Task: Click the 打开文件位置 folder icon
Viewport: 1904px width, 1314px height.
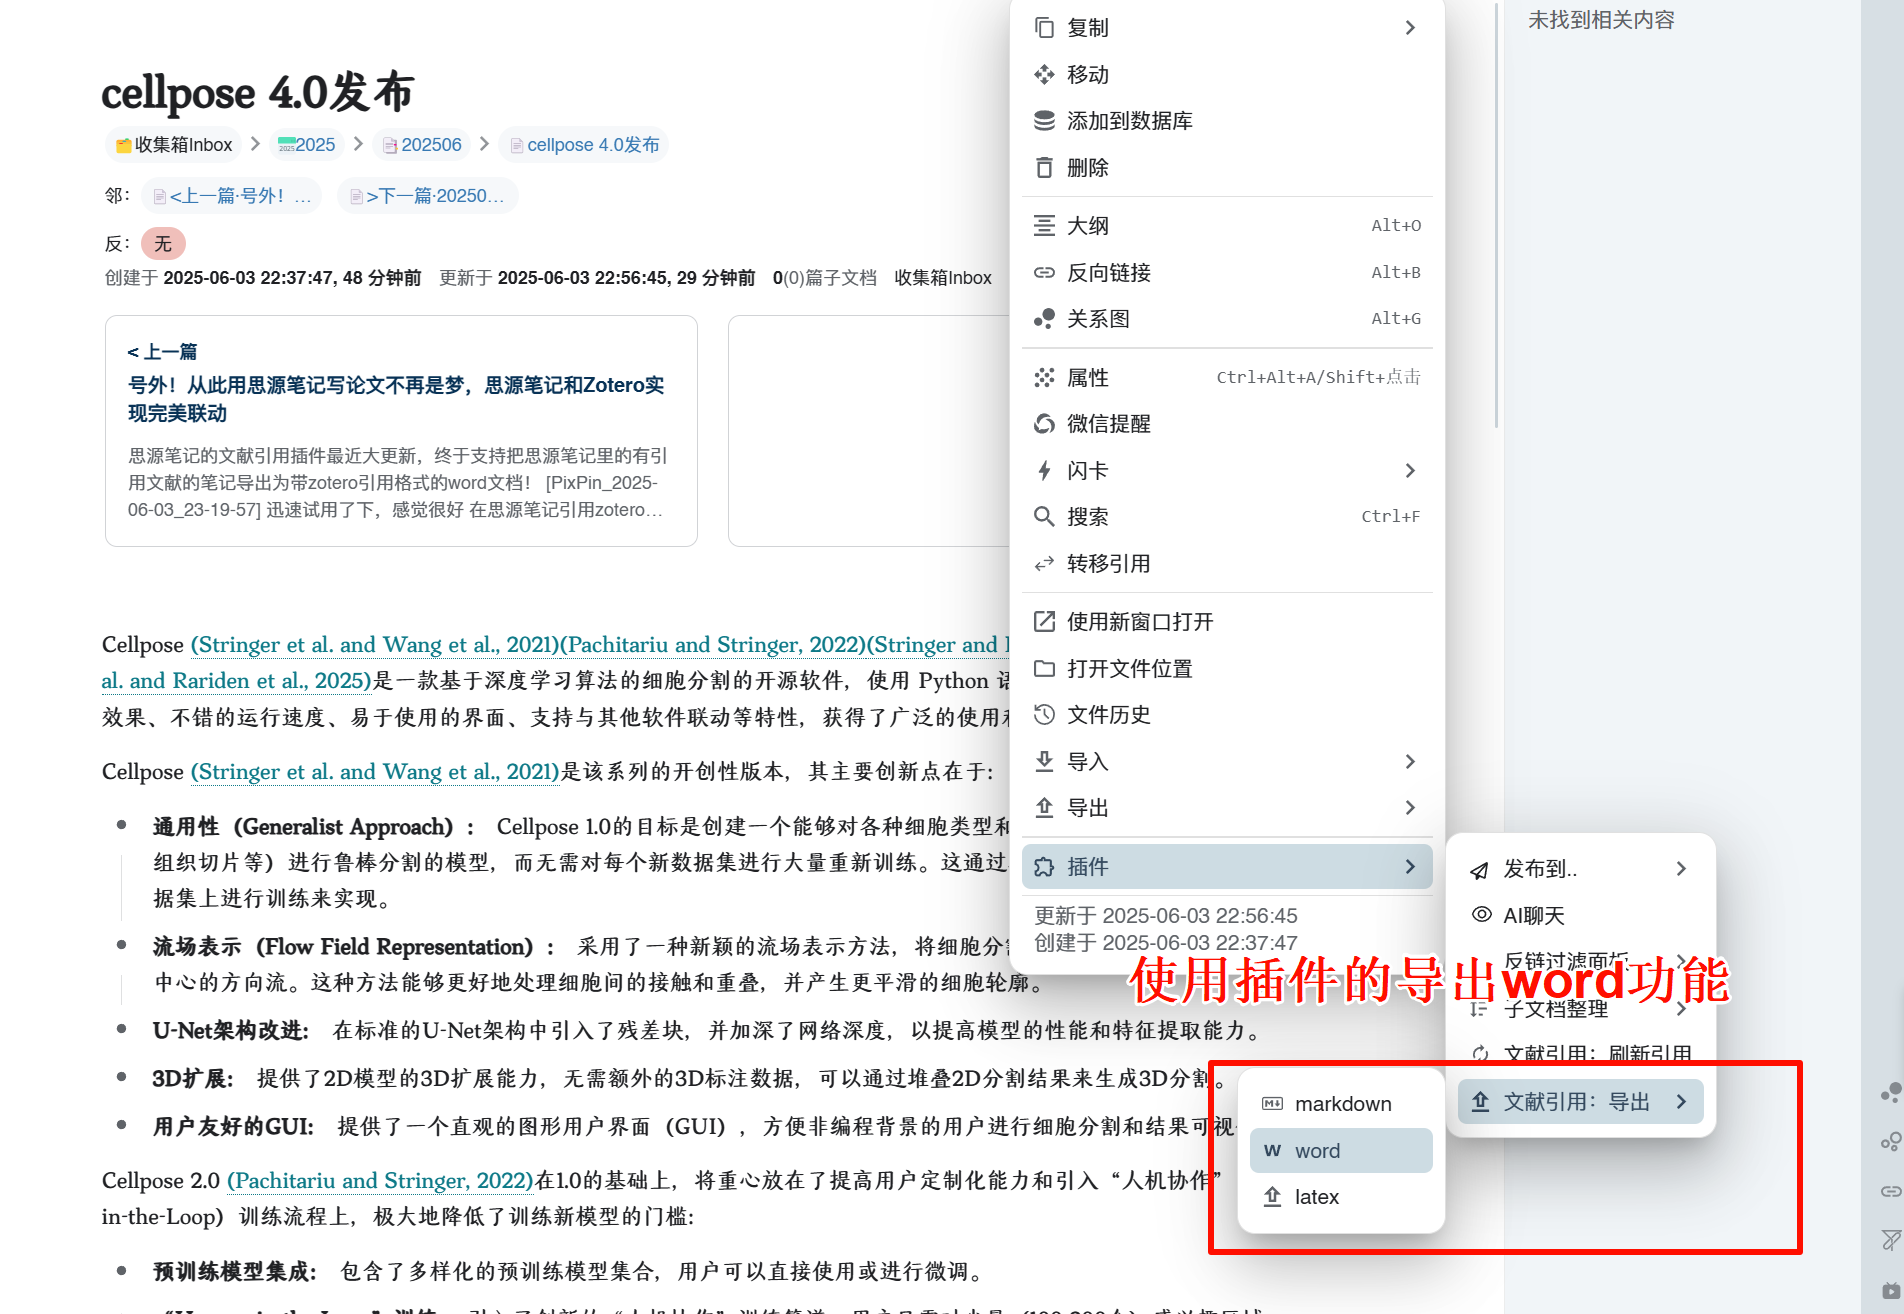Action: click(x=1044, y=669)
